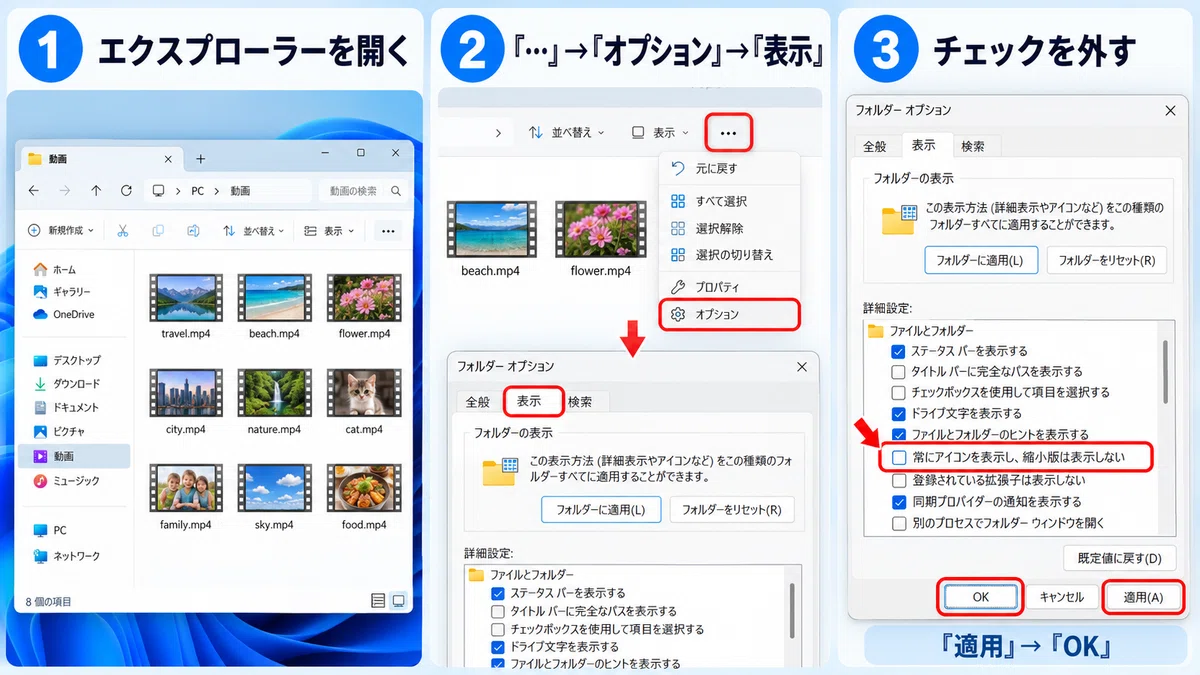
Task: Check タイトル バーに完全なパスを表示する in right dialog
Action: pyautogui.click(x=898, y=371)
